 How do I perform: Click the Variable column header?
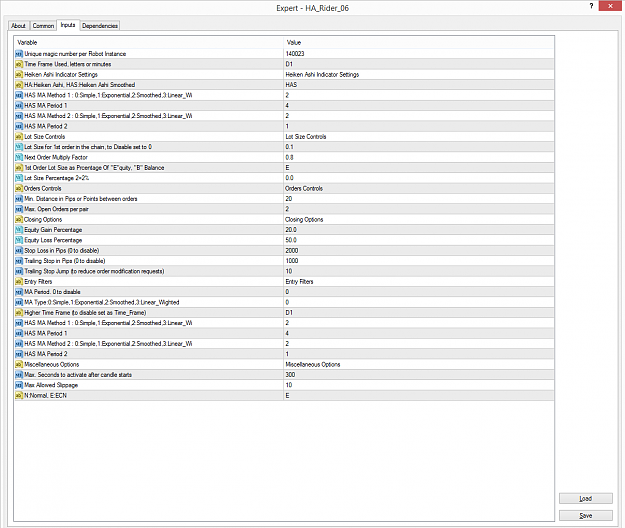pyautogui.click(x=148, y=42)
